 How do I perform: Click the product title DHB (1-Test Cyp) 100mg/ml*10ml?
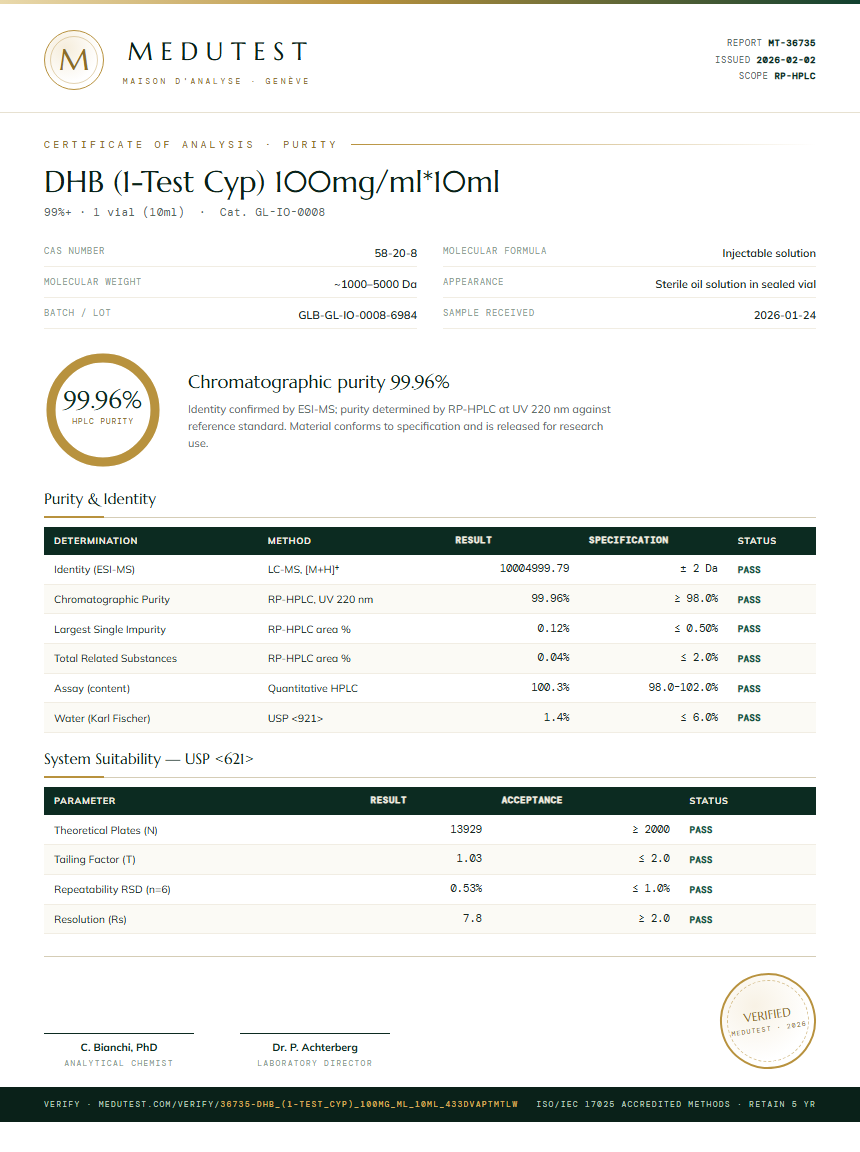272,181
